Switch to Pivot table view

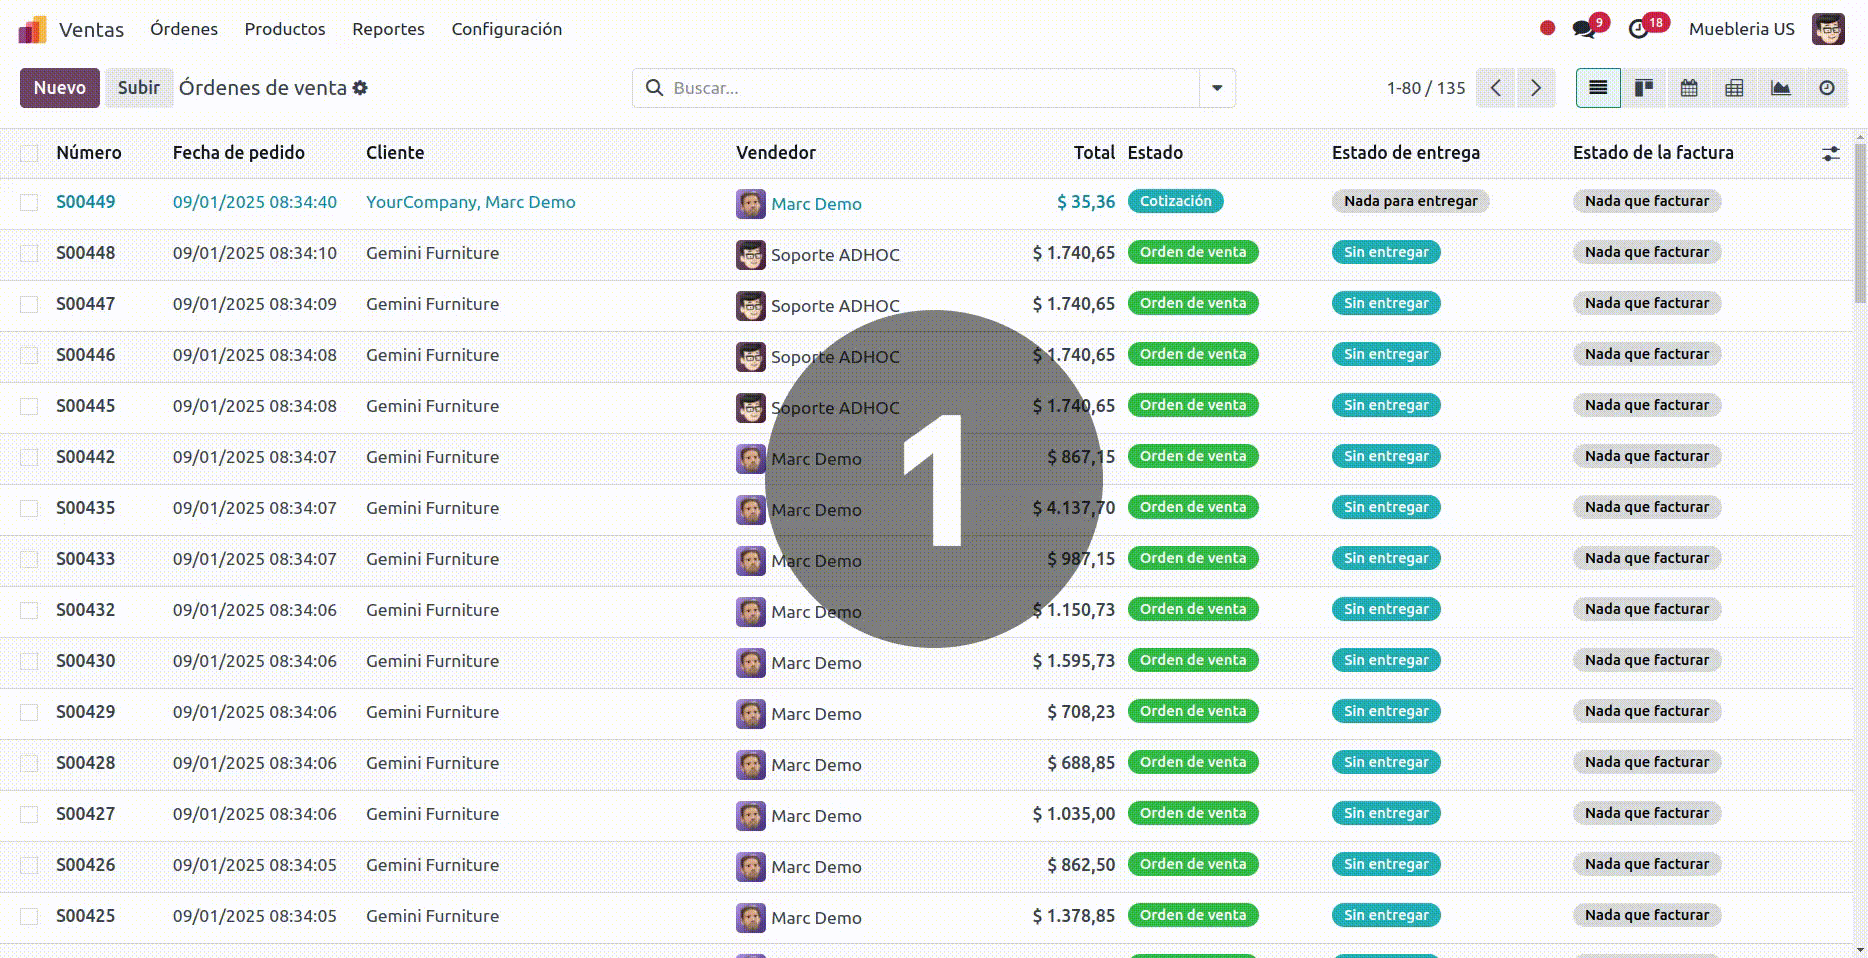[x=1734, y=88]
